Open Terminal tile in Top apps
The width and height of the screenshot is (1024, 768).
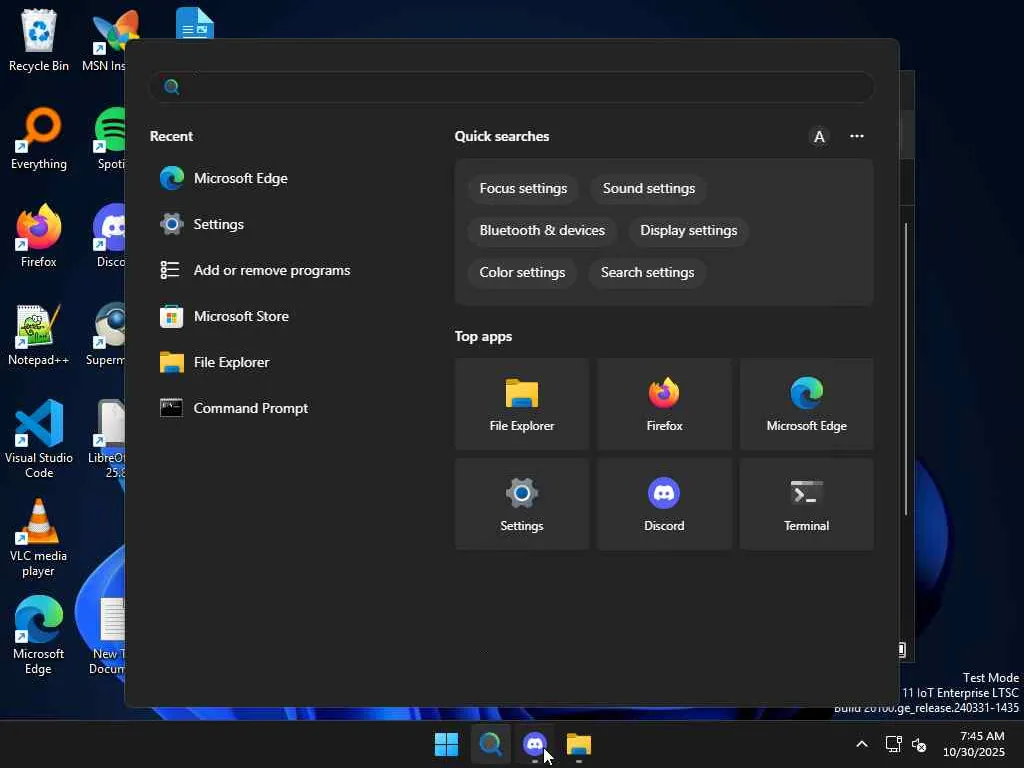(807, 504)
